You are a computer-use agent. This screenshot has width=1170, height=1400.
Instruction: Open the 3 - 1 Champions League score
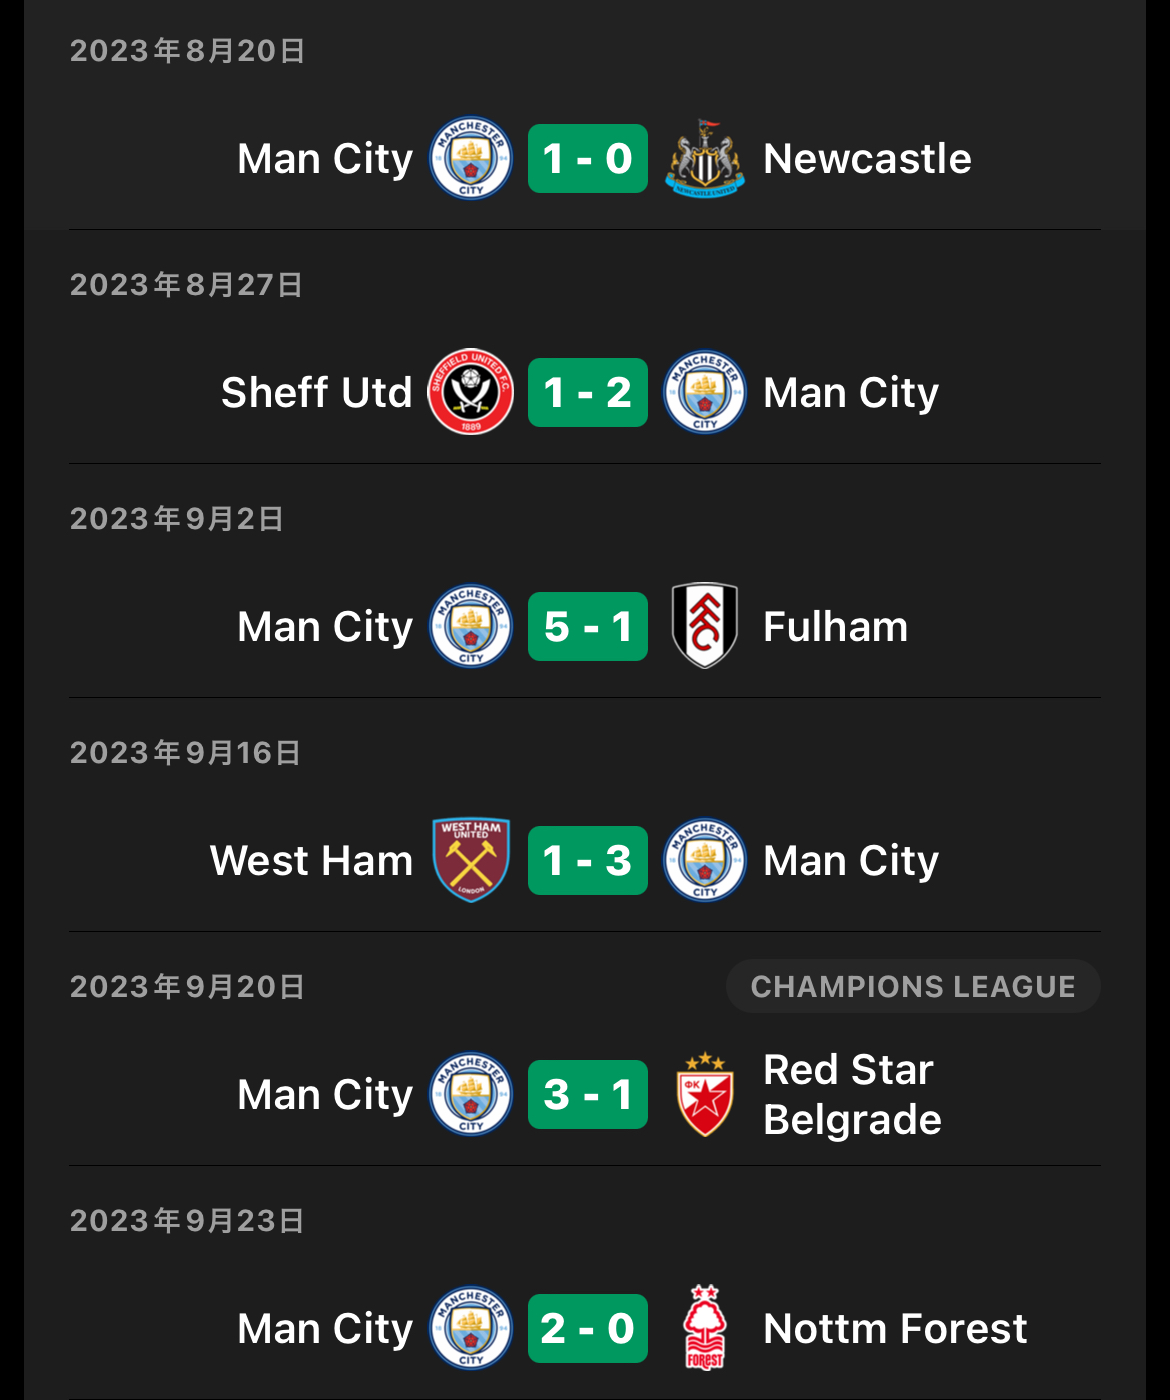coord(588,1094)
